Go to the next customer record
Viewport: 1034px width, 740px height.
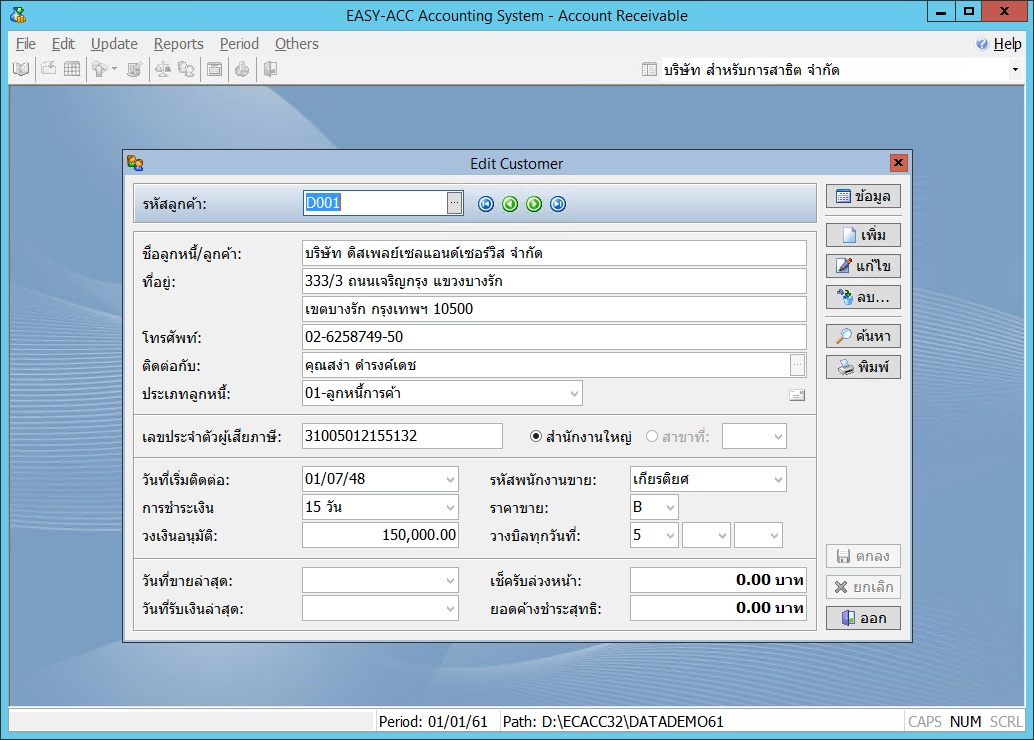click(x=534, y=204)
